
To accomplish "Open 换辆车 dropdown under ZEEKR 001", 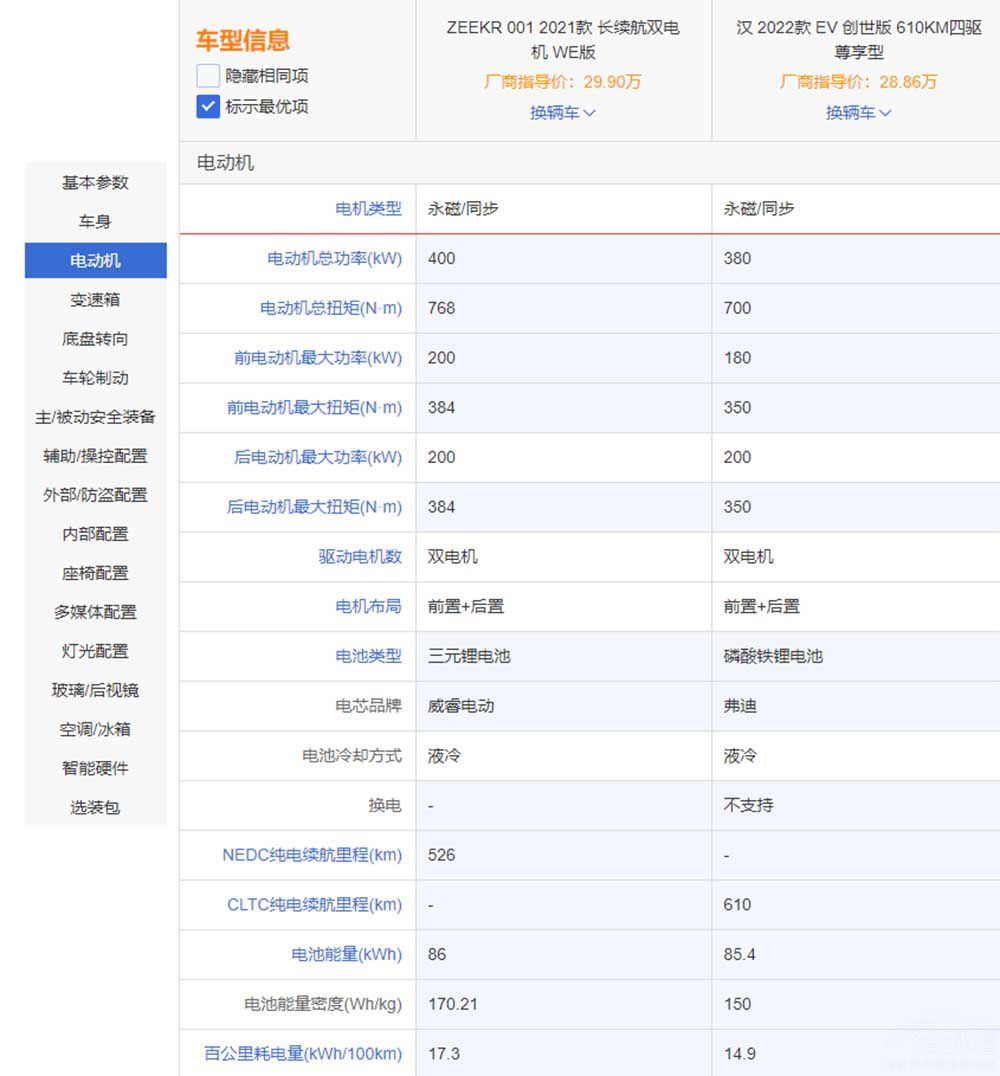I will coord(562,113).
